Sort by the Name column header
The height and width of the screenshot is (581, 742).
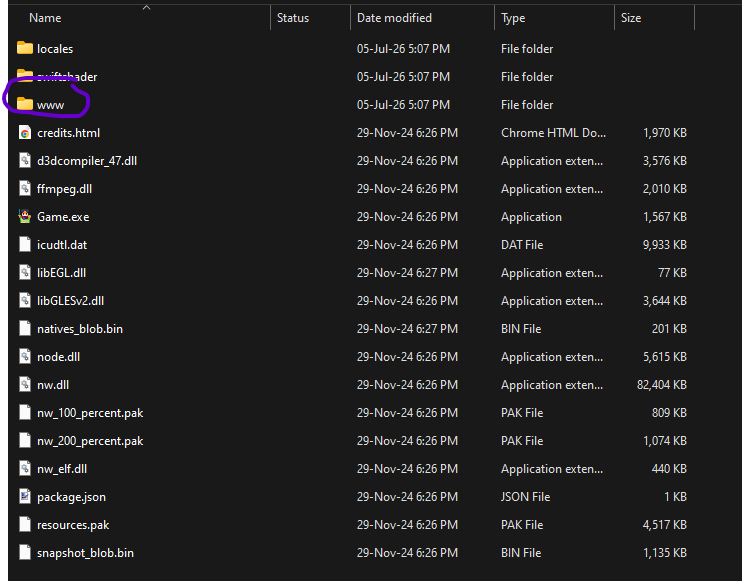45,18
